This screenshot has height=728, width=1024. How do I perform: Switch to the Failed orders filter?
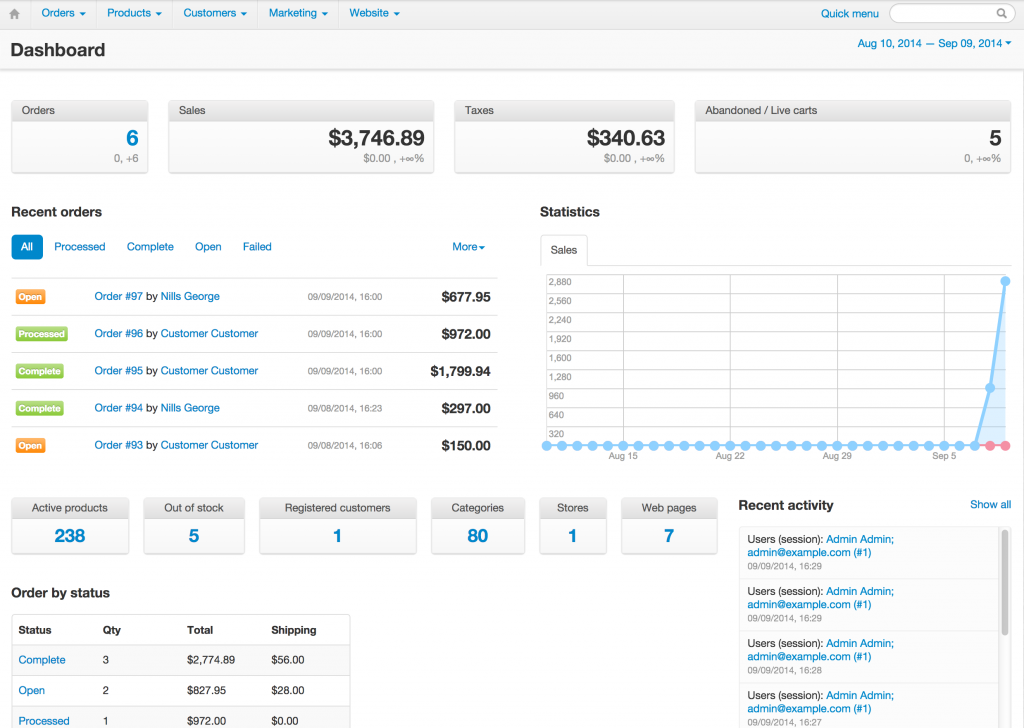click(257, 247)
